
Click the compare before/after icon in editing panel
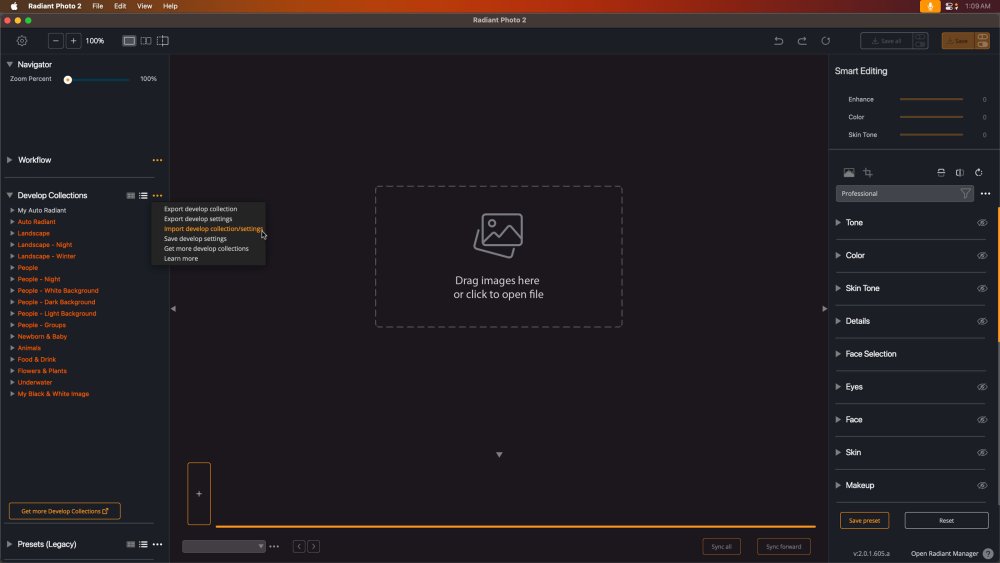[x=960, y=173]
